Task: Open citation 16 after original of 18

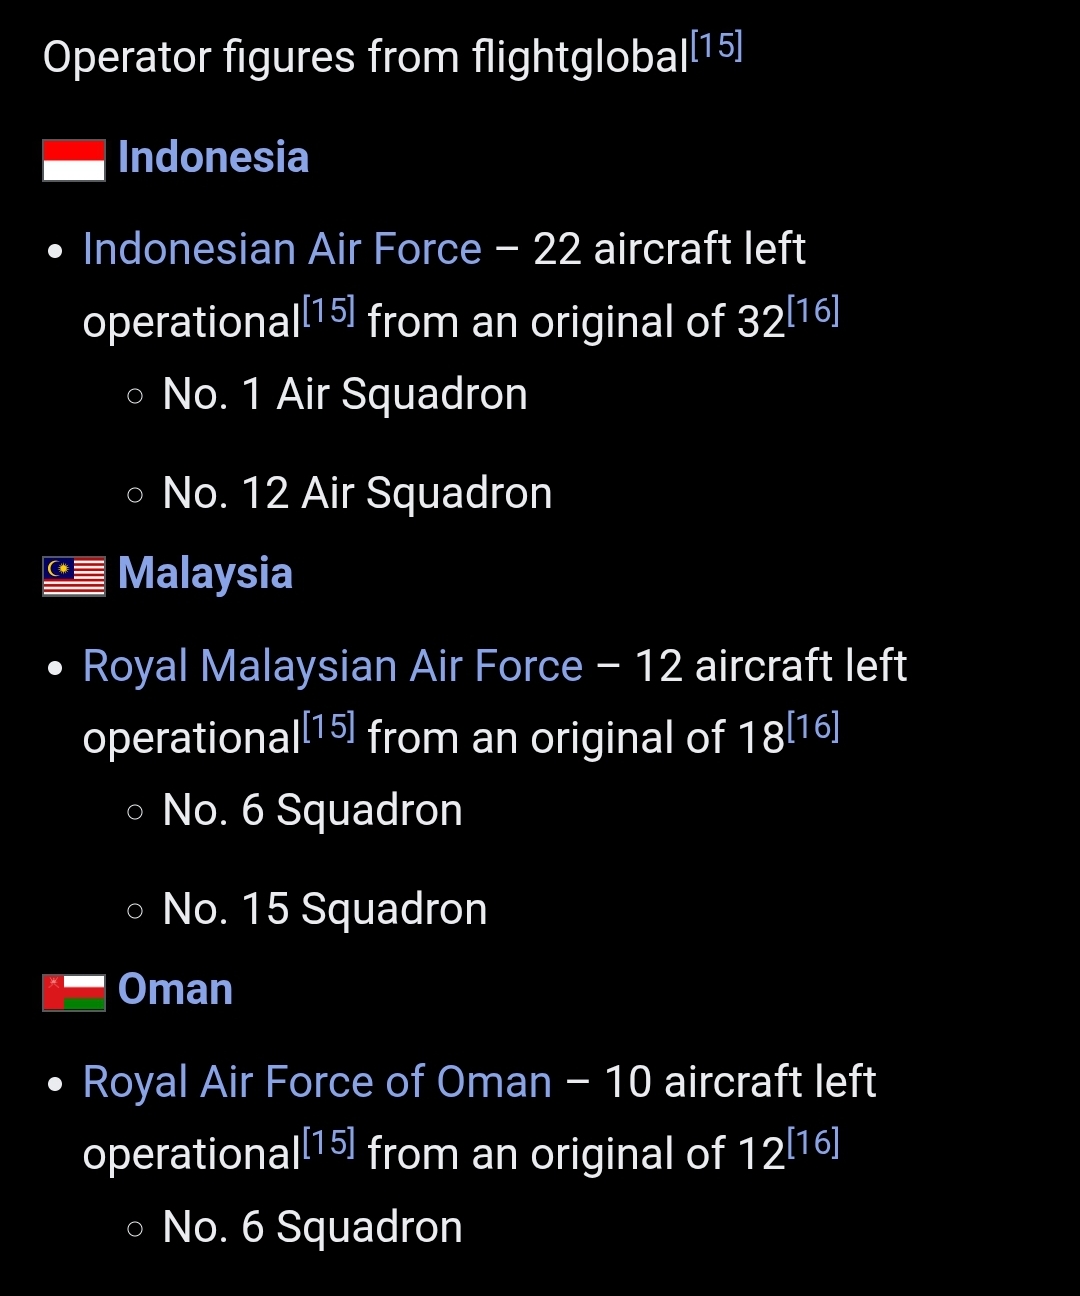Action: 813,727
